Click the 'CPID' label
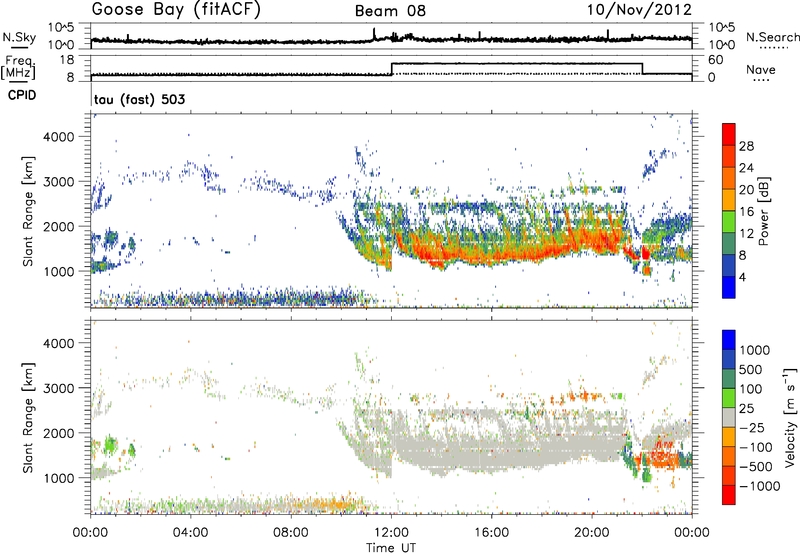 click(22, 95)
